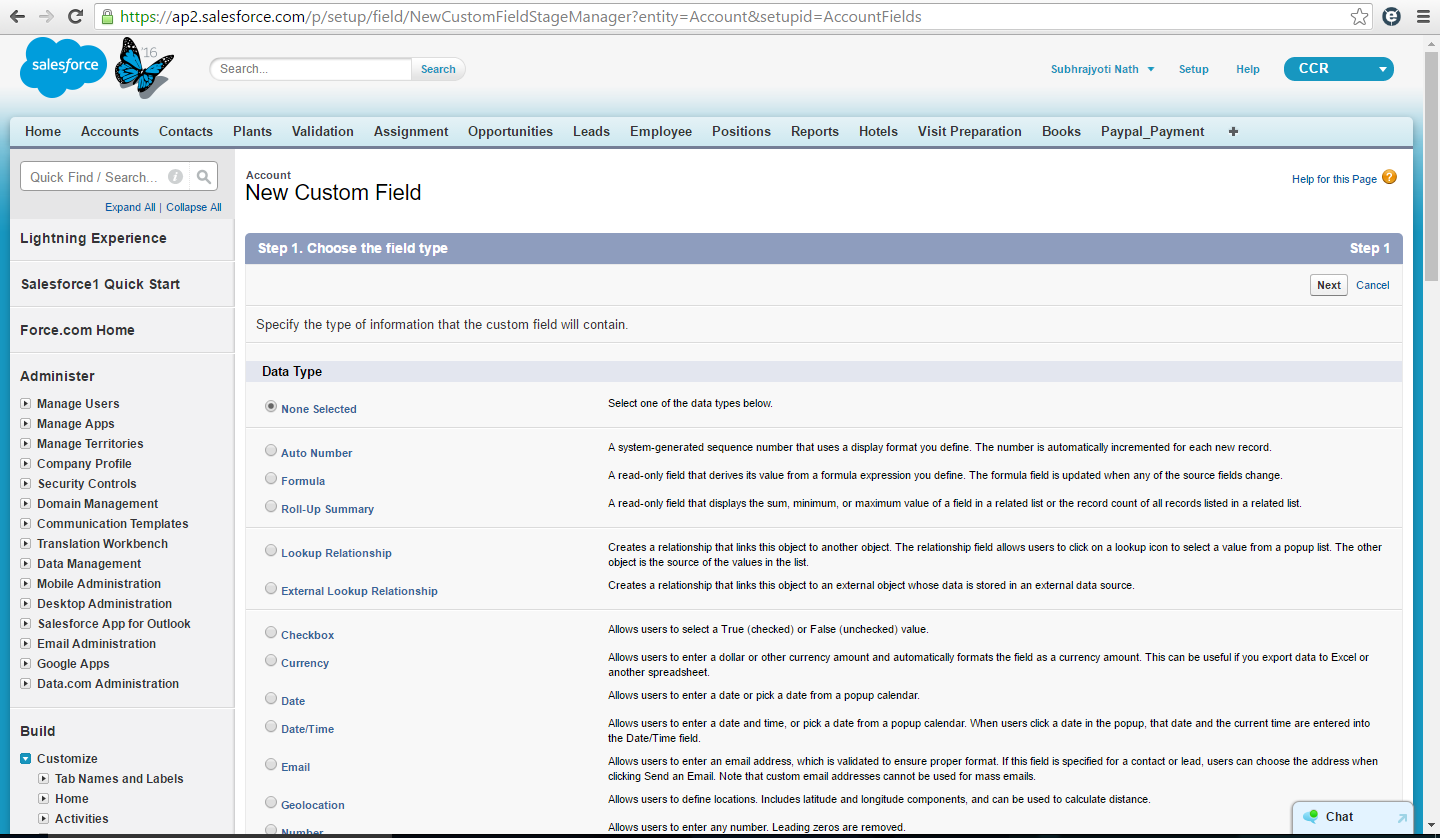
Task: Click the Cancel link
Action: click(x=1372, y=285)
